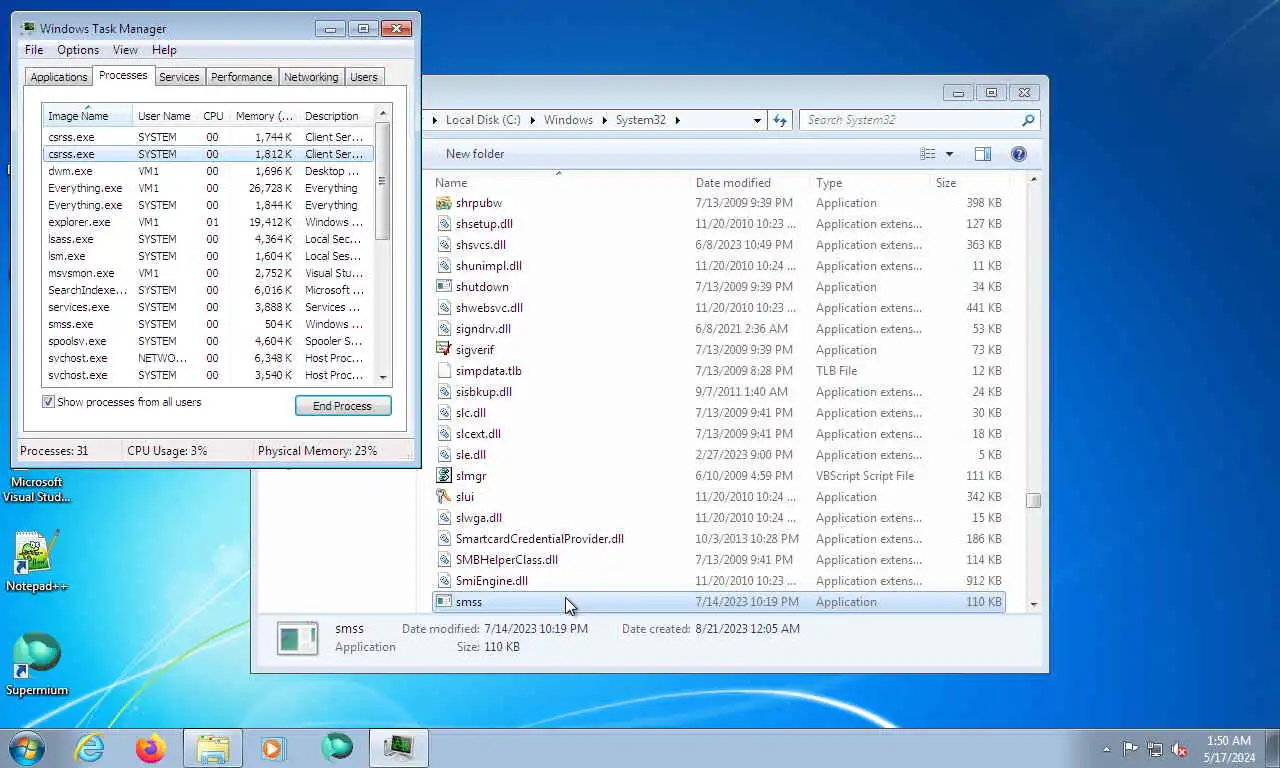The height and width of the screenshot is (768, 1280).
Task: Click the search magnifier icon in Explorer
Action: click(x=1027, y=120)
